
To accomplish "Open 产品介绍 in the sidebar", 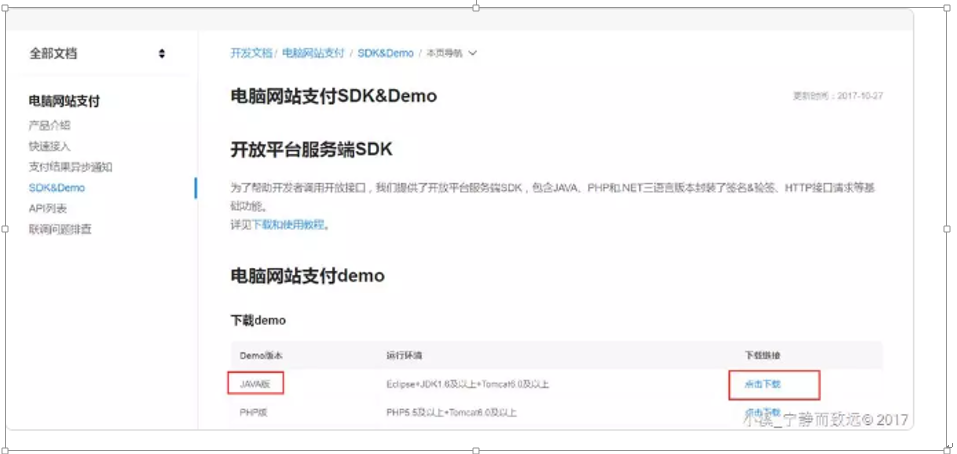I will (x=49, y=126).
